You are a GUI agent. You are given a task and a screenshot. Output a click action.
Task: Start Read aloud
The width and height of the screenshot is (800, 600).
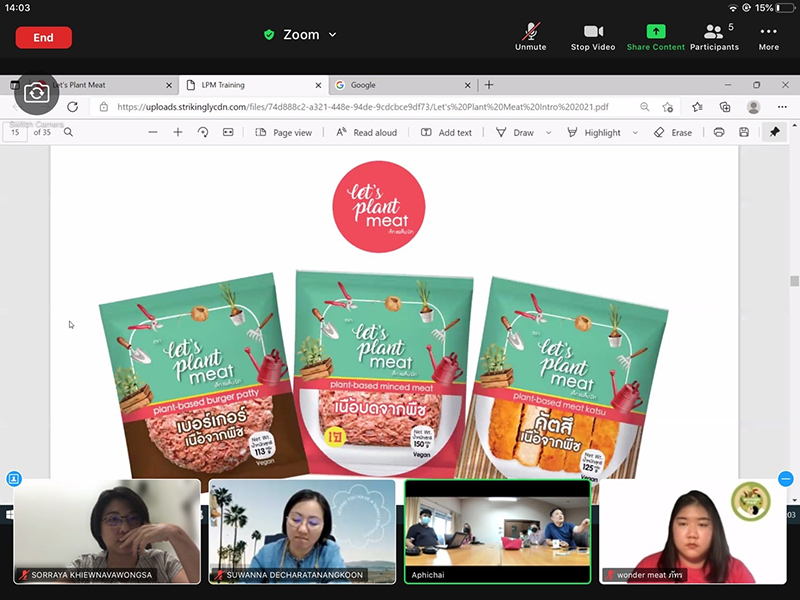click(x=366, y=133)
